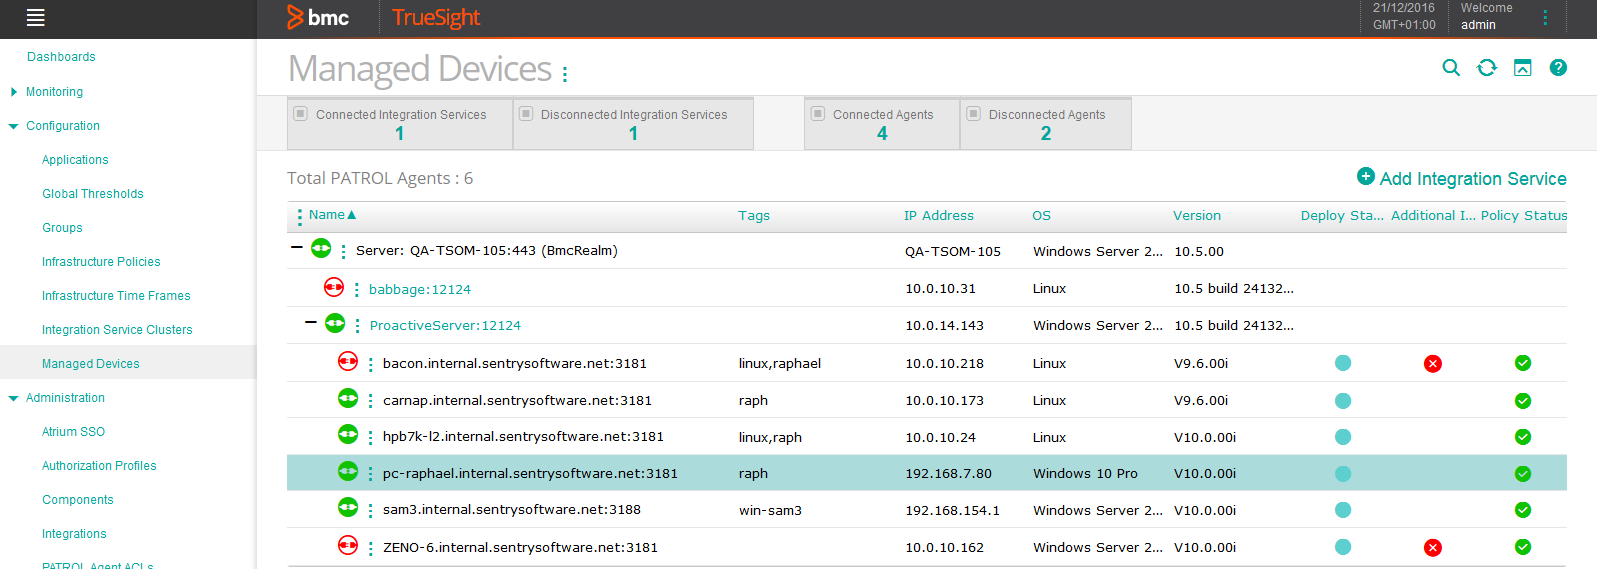
Task: Open Managed Devices page action menu
Action: click(565, 74)
